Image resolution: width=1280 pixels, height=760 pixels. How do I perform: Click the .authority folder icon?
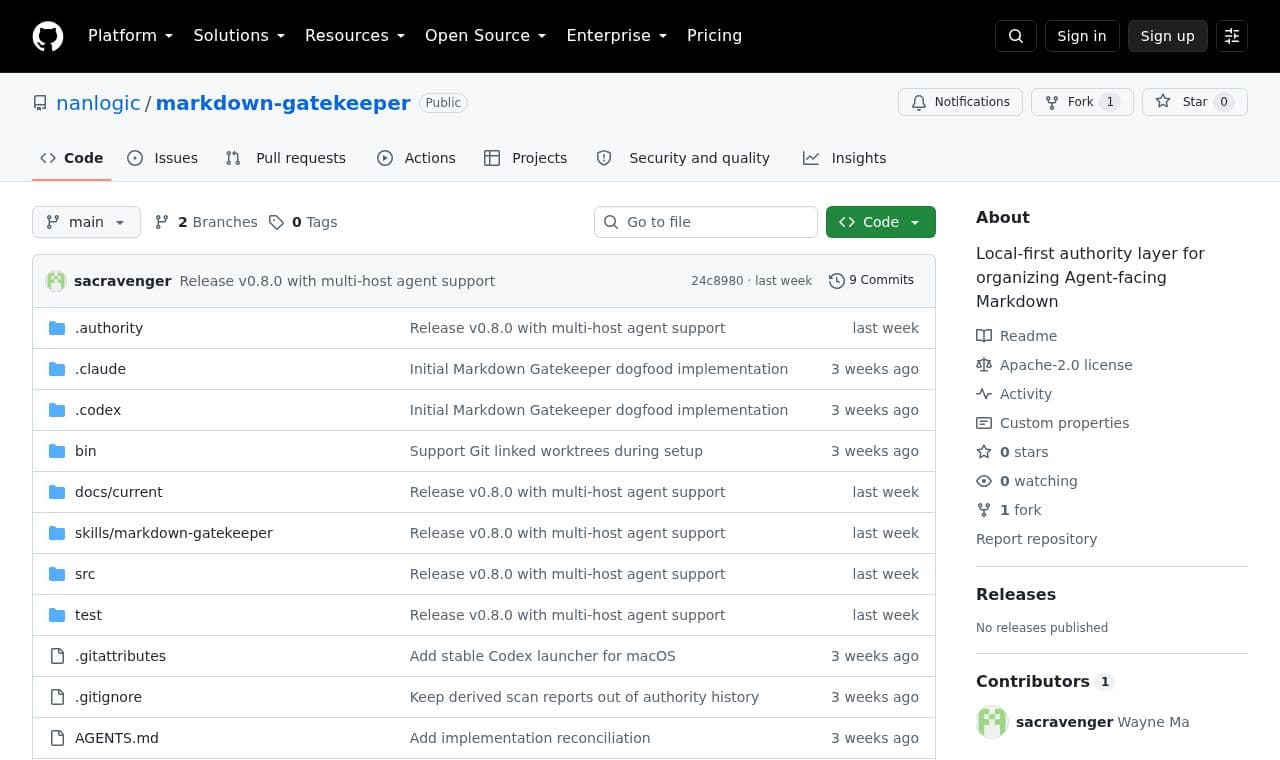(x=57, y=328)
